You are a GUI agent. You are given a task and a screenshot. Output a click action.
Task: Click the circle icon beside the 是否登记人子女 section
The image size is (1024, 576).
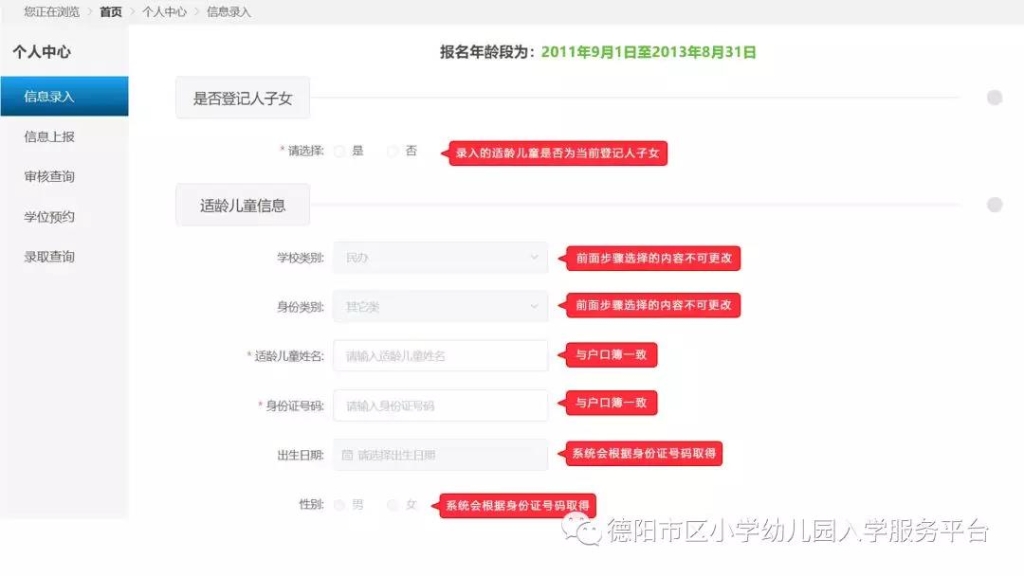tap(994, 98)
